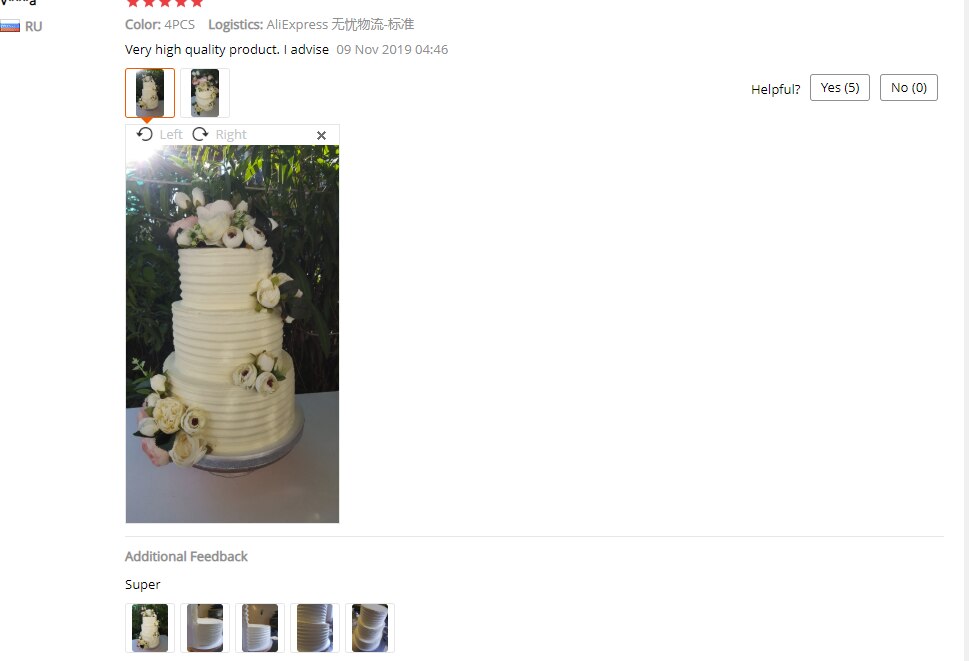Click the five-star rating icons
The image size is (969, 661).
[x=164, y=3]
